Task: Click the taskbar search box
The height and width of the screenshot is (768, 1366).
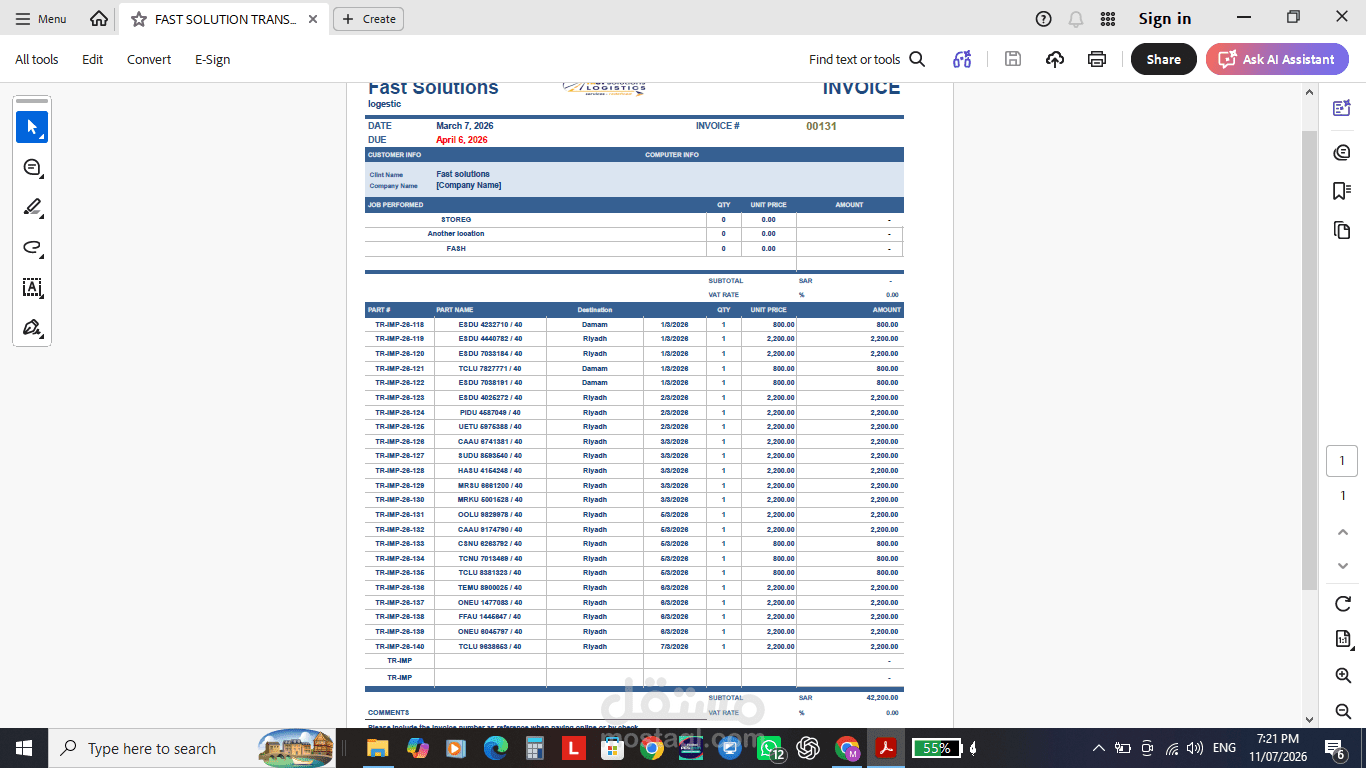Action: (192, 748)
